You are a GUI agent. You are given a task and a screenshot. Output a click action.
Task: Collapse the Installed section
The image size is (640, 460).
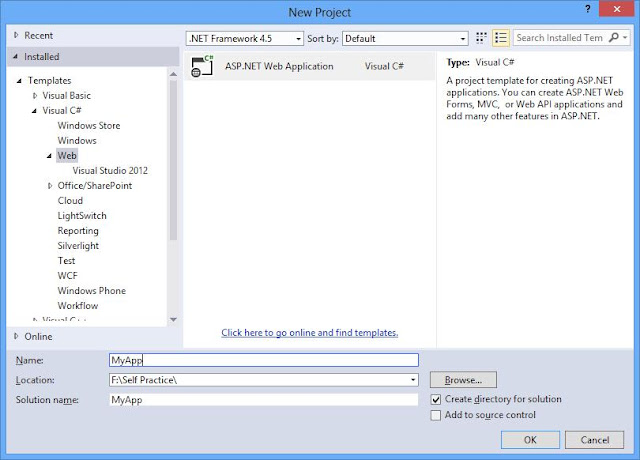click(x=16, y=56)
